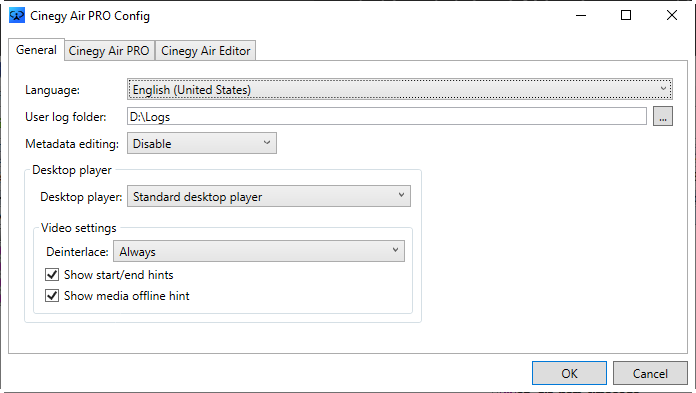
Task: Close the Cinegy Air PRO Config window
Action: (672, 16)
